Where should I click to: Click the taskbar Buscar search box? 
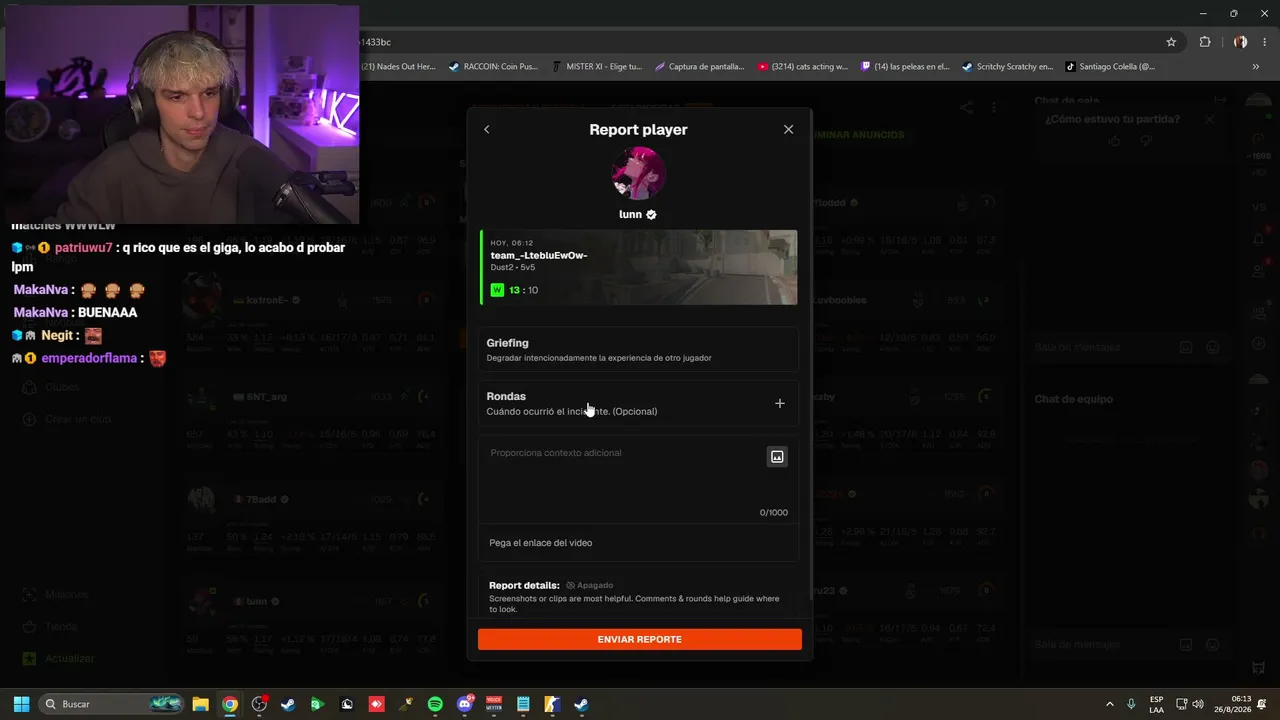pyautogui.click(x=112, y=704)
